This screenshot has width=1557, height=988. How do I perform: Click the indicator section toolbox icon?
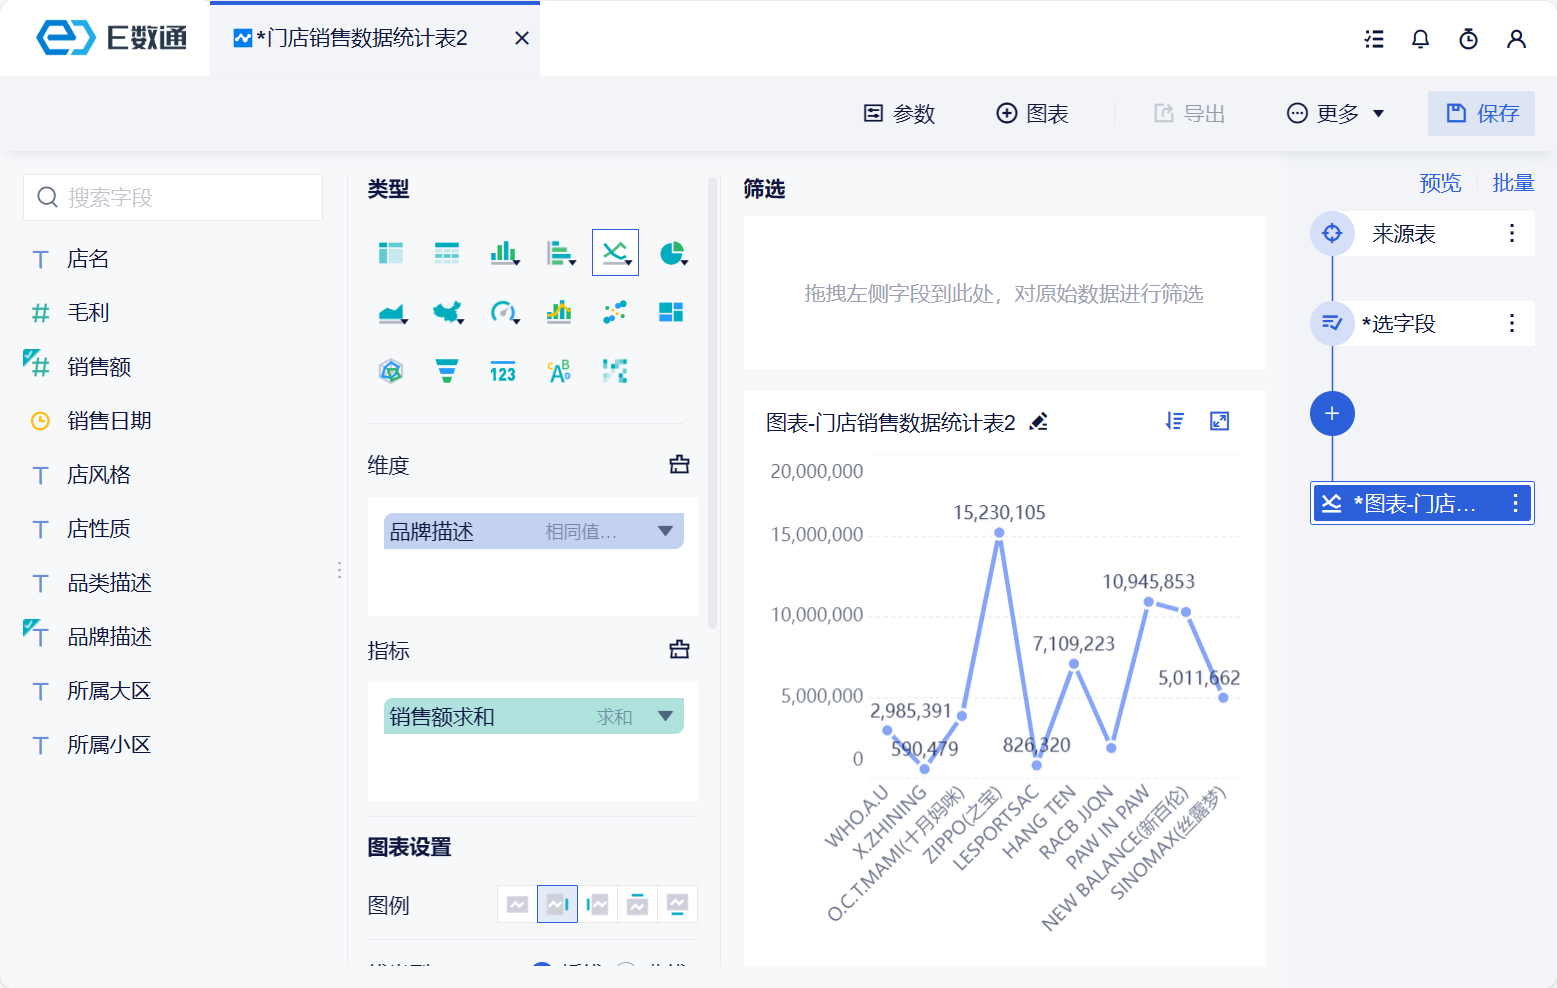[679, 650]
